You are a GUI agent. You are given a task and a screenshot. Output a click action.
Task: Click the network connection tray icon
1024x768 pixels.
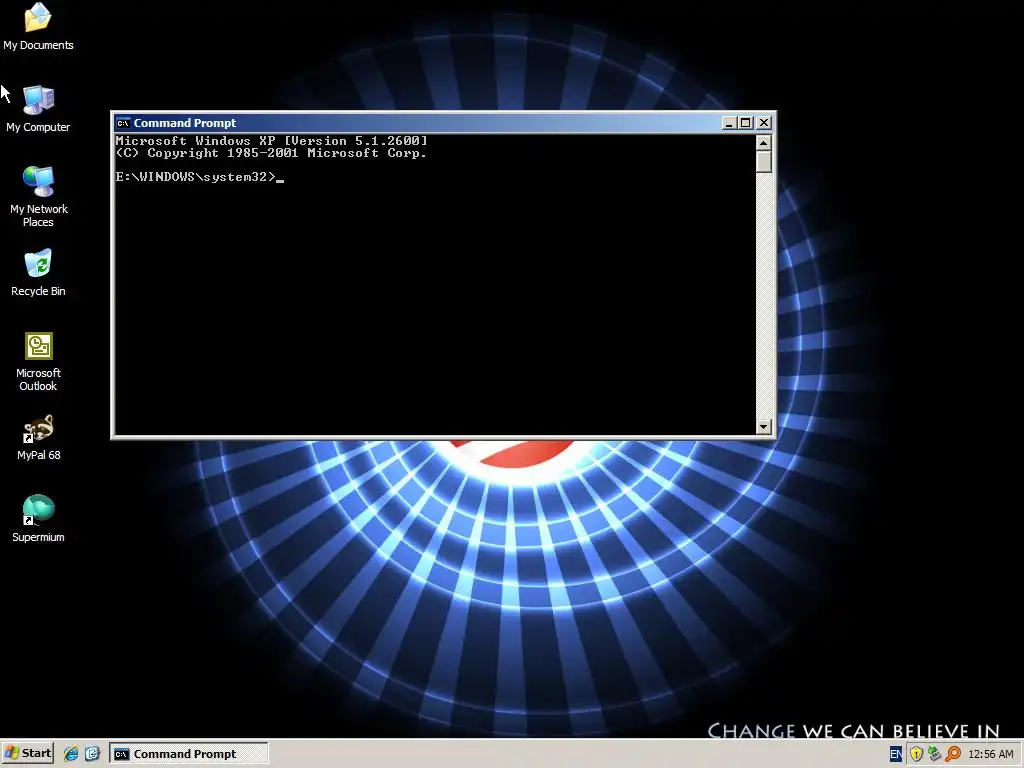click(x=935, y=754)
